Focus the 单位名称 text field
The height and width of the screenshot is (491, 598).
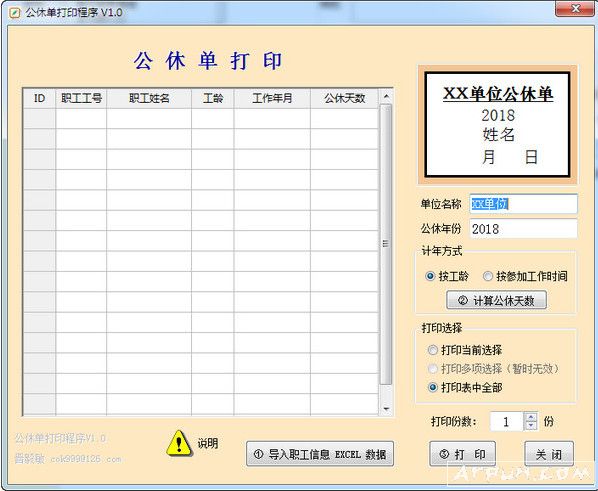pos(524,204)
